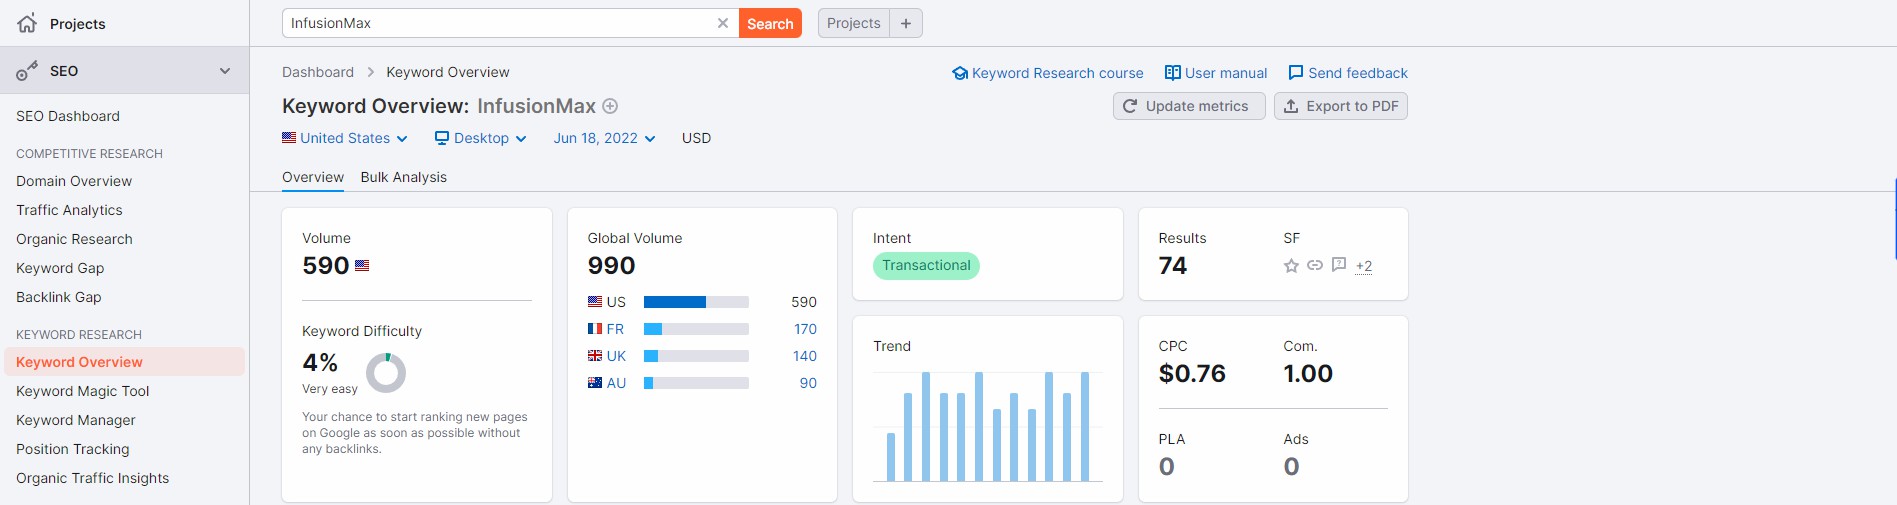Screen dimensions: 1897x505
Task: Click into the InfusionMax search input field
Action: click(500, 23)
